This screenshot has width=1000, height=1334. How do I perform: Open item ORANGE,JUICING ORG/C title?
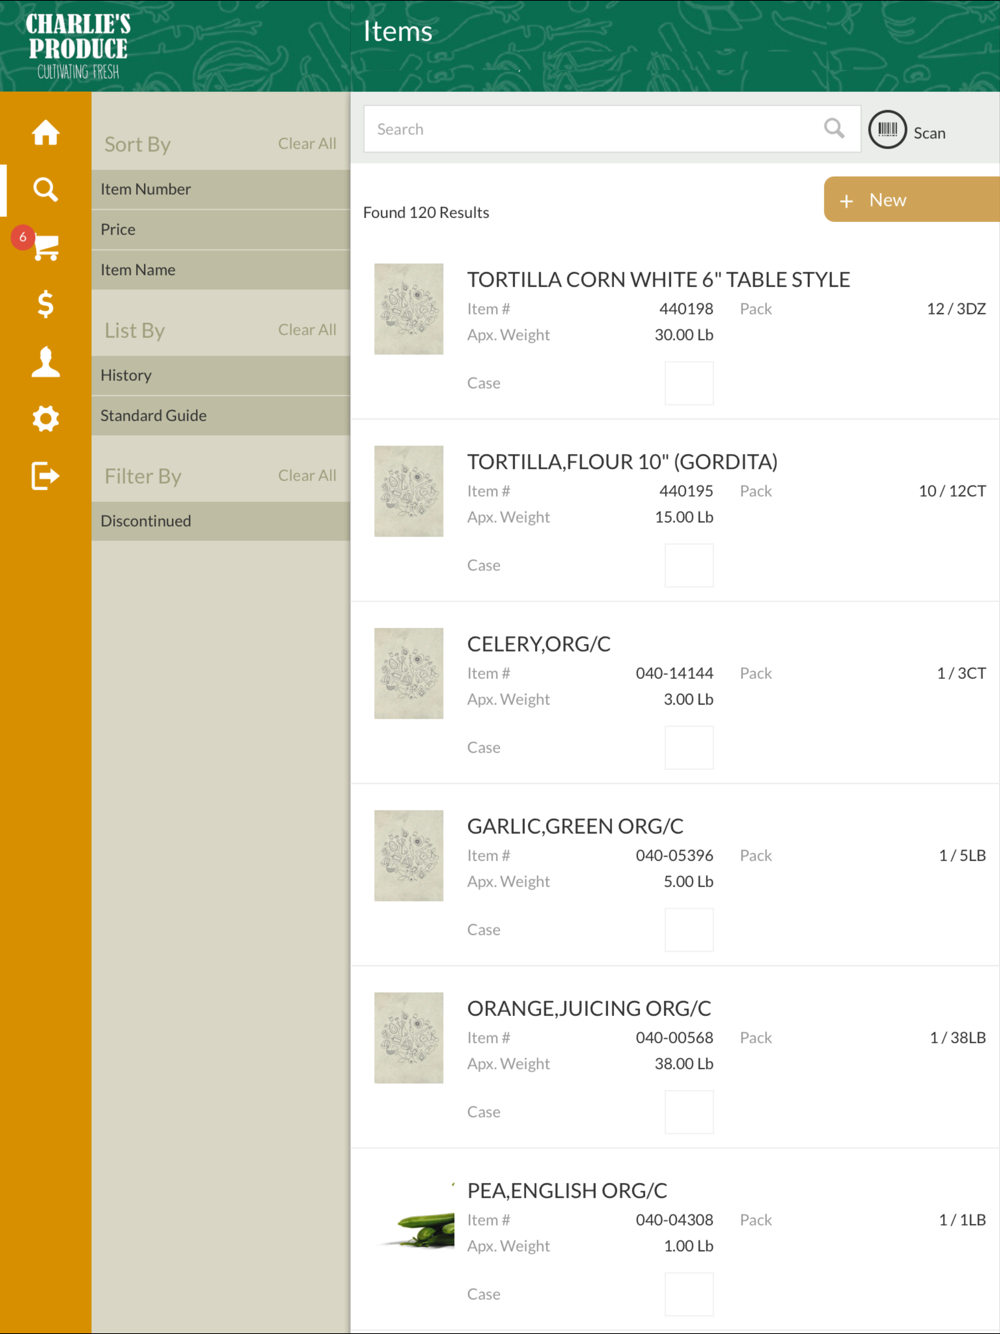click(x=589, y=1008)
